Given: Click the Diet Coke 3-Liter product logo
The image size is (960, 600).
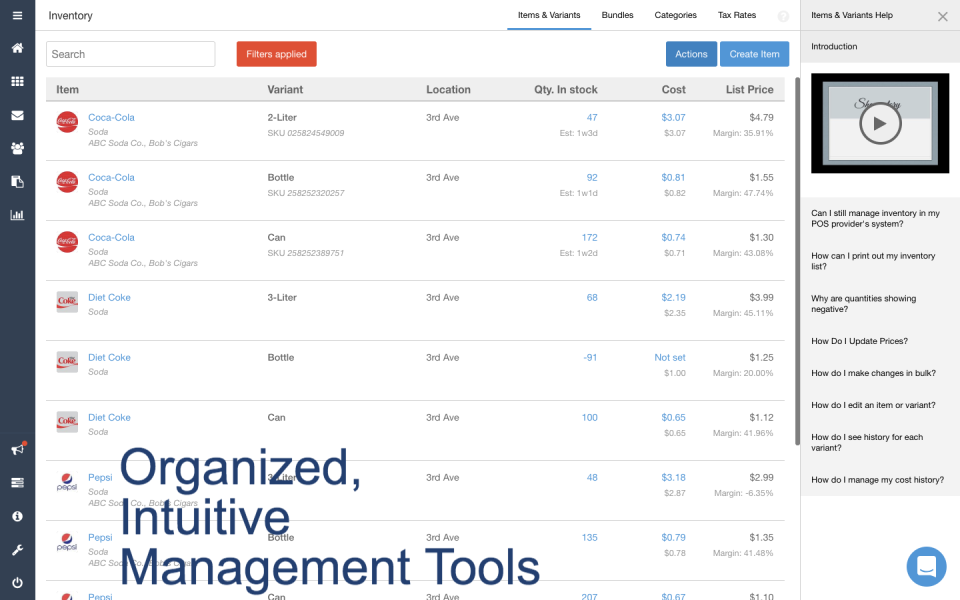Looking at the screenshot, I should pyautogui.click(x=67, y=302).
